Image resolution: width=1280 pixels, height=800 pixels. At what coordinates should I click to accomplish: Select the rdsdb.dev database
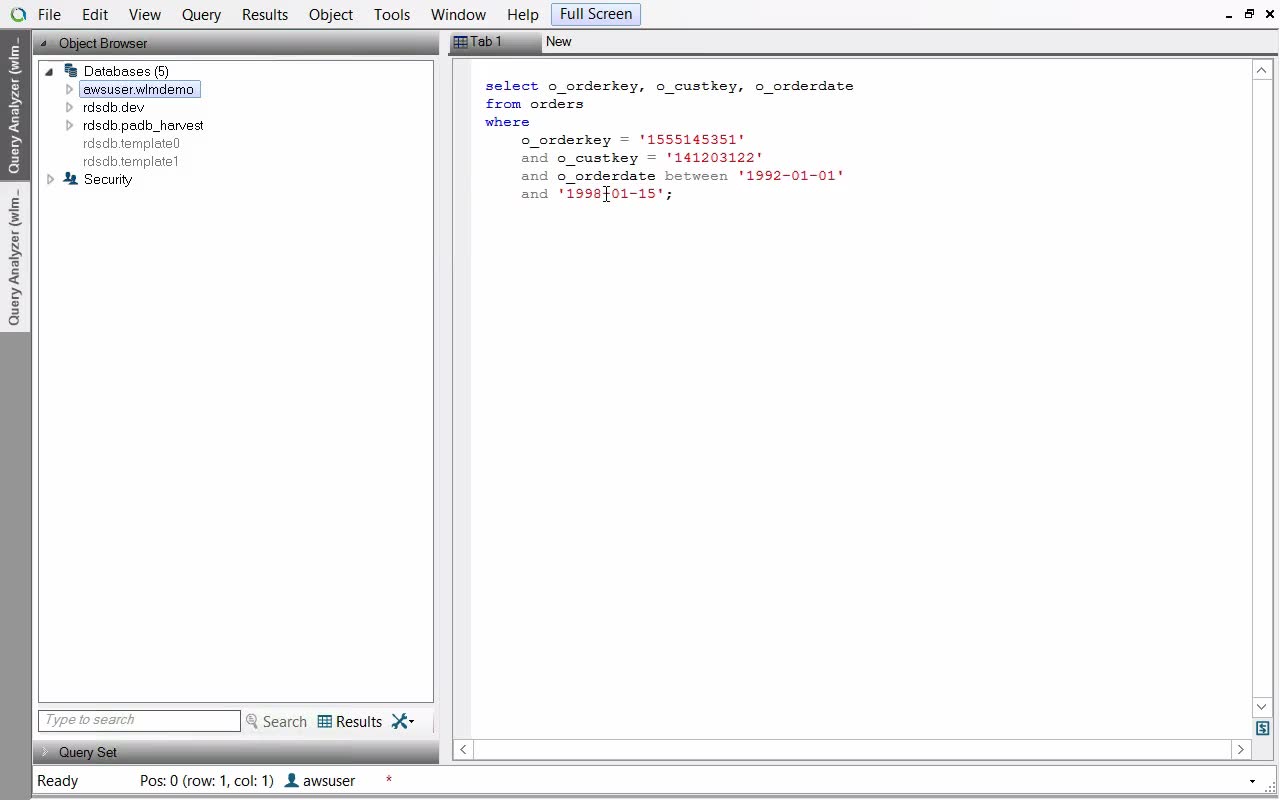(x=113, y=108)
